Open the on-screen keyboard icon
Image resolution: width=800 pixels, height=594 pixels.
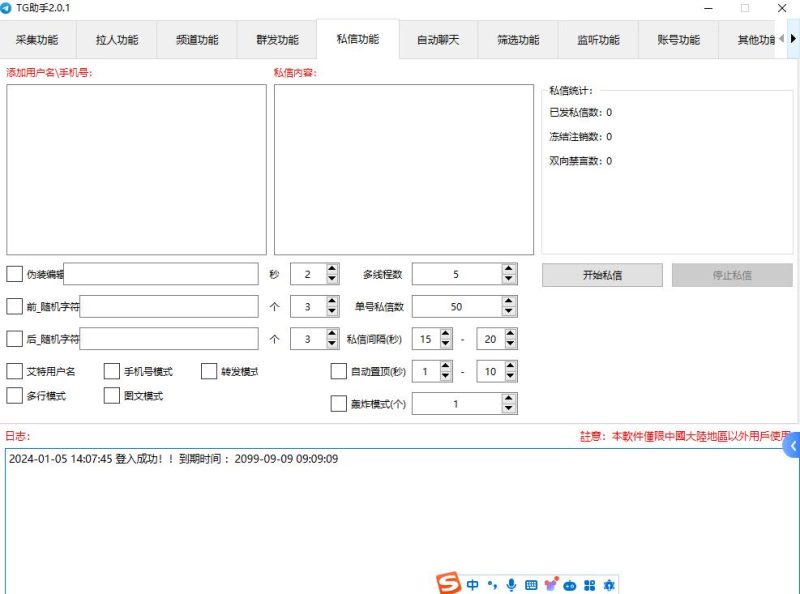531,582
